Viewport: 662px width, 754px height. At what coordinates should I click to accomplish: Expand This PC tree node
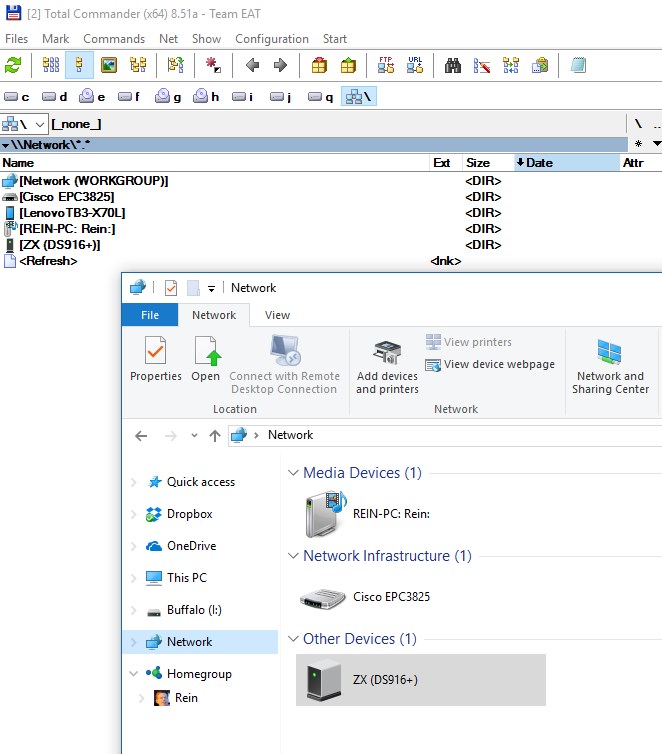(x=134, y=578)
